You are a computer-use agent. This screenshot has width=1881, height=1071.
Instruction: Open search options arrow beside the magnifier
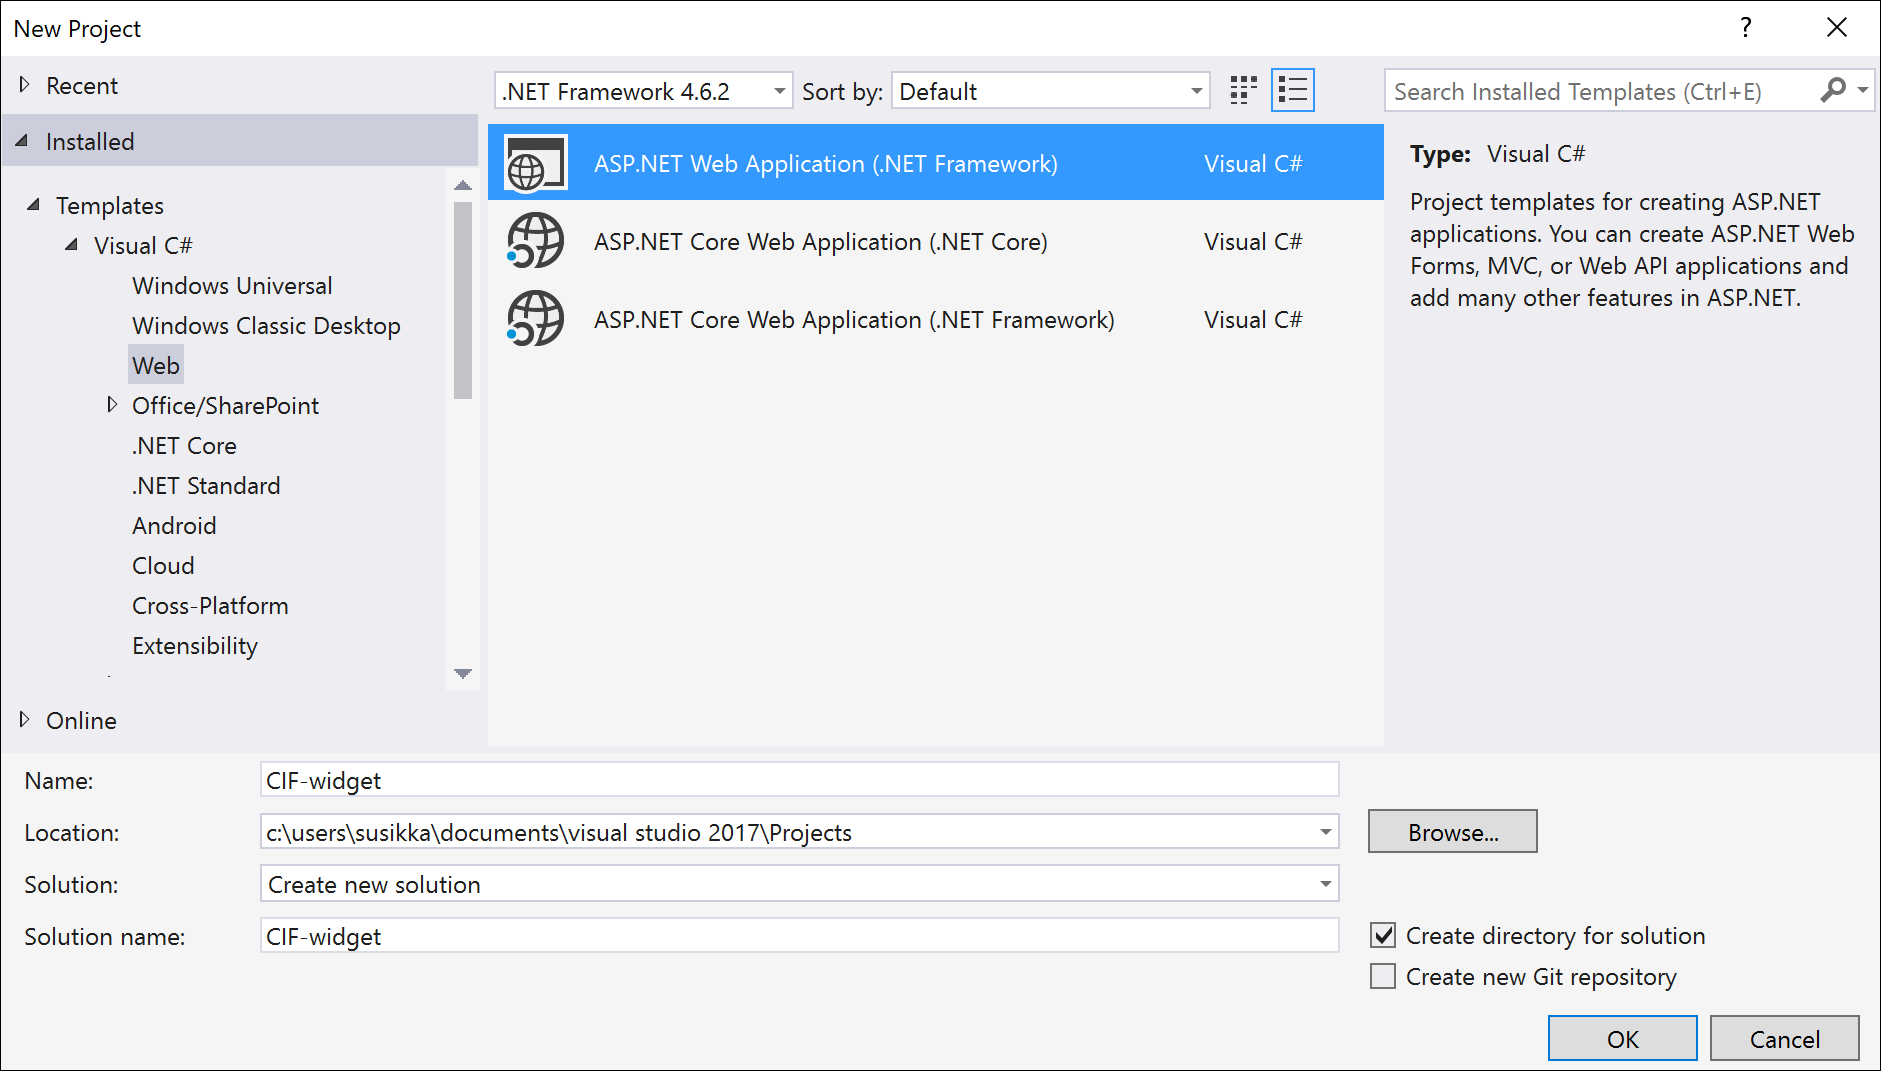point(1862,90)
